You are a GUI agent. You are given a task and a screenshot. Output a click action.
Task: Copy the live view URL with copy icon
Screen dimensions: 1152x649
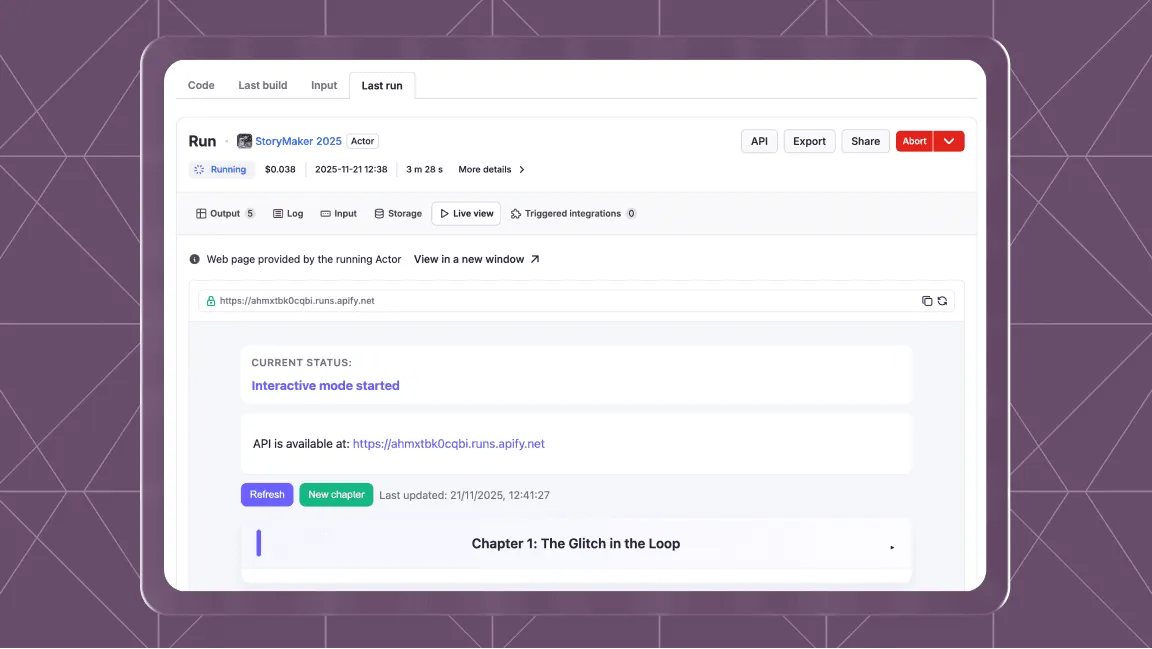(927, 301)
